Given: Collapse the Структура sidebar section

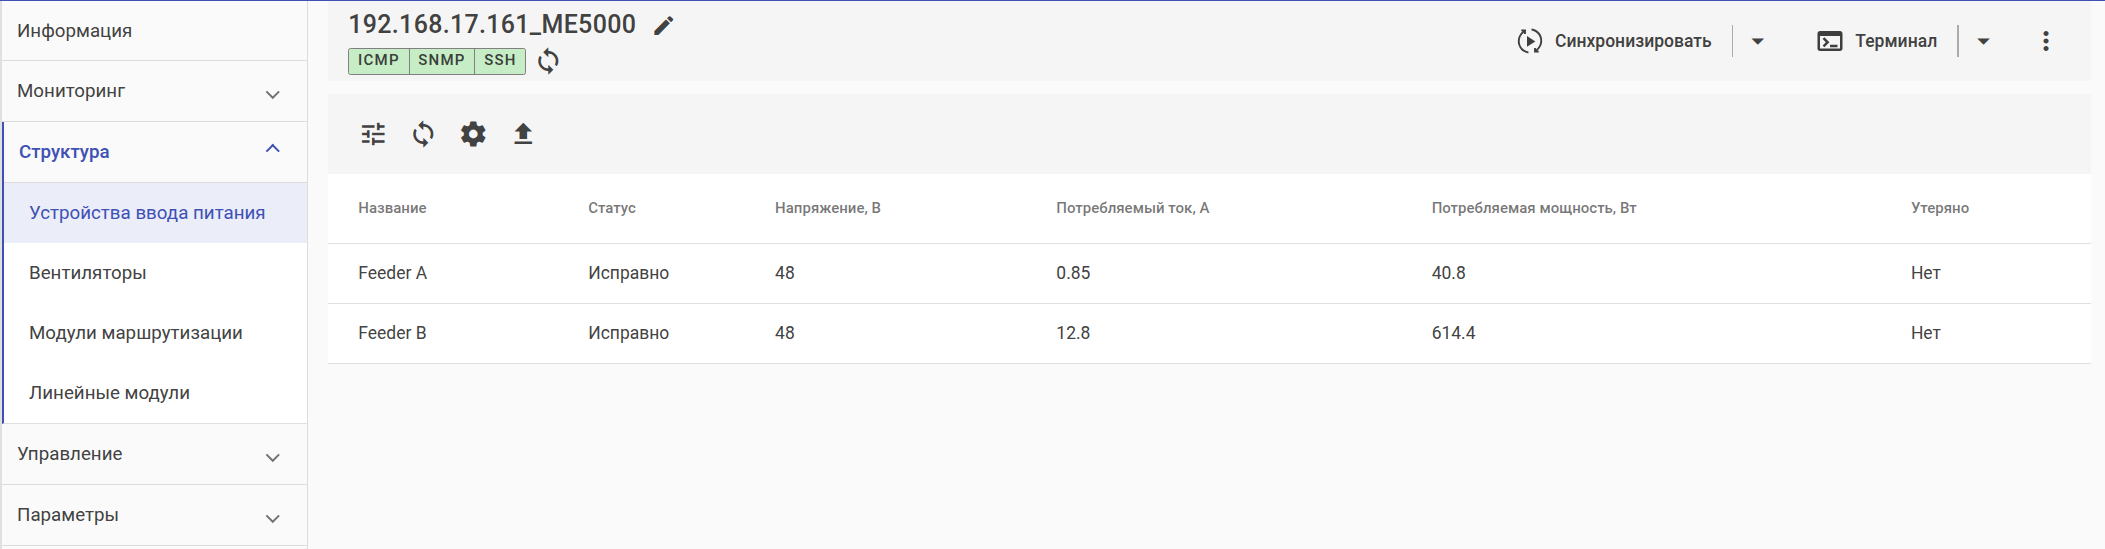Looking at the screenshot, I should point(155,152).
